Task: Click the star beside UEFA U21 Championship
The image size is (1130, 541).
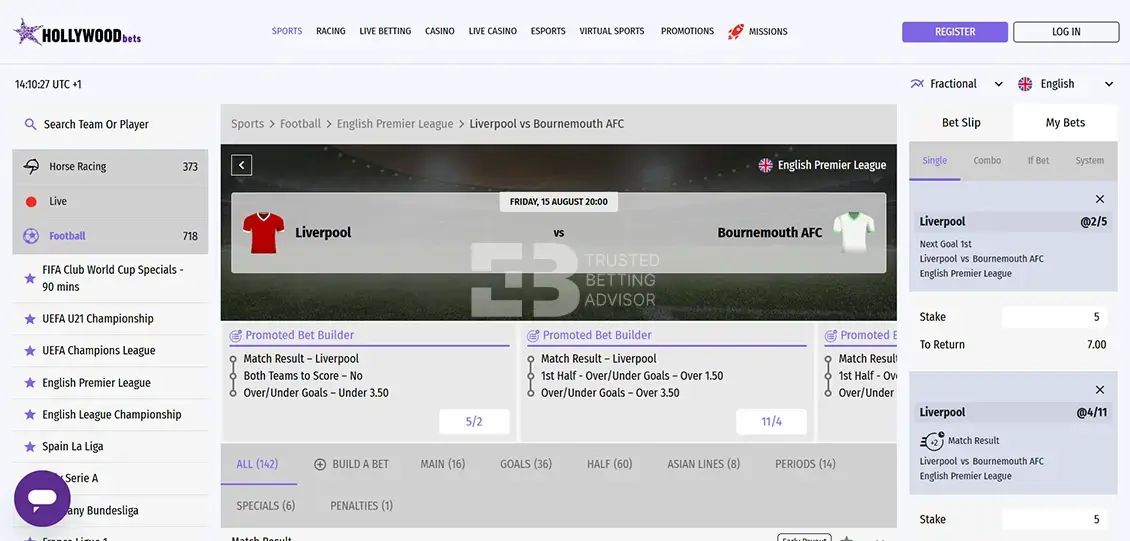Action: pos(30,318)
